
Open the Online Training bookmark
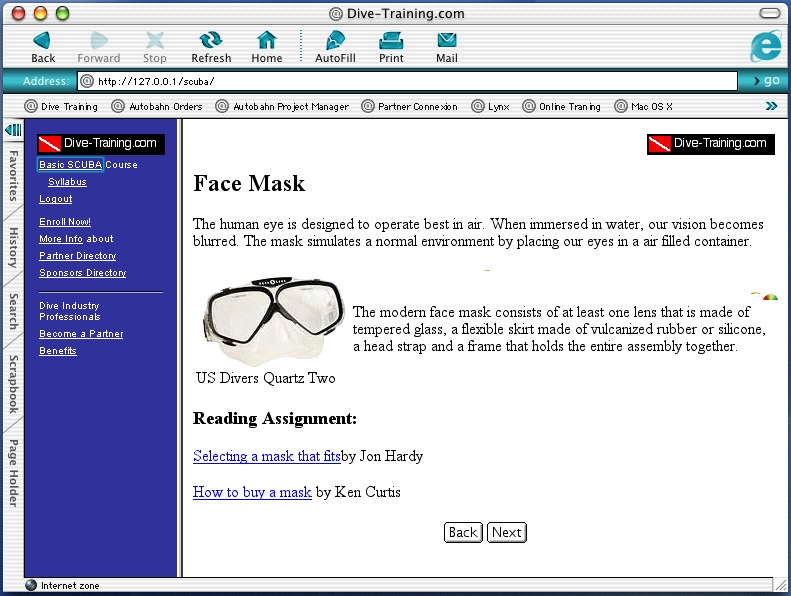(561, 106)
